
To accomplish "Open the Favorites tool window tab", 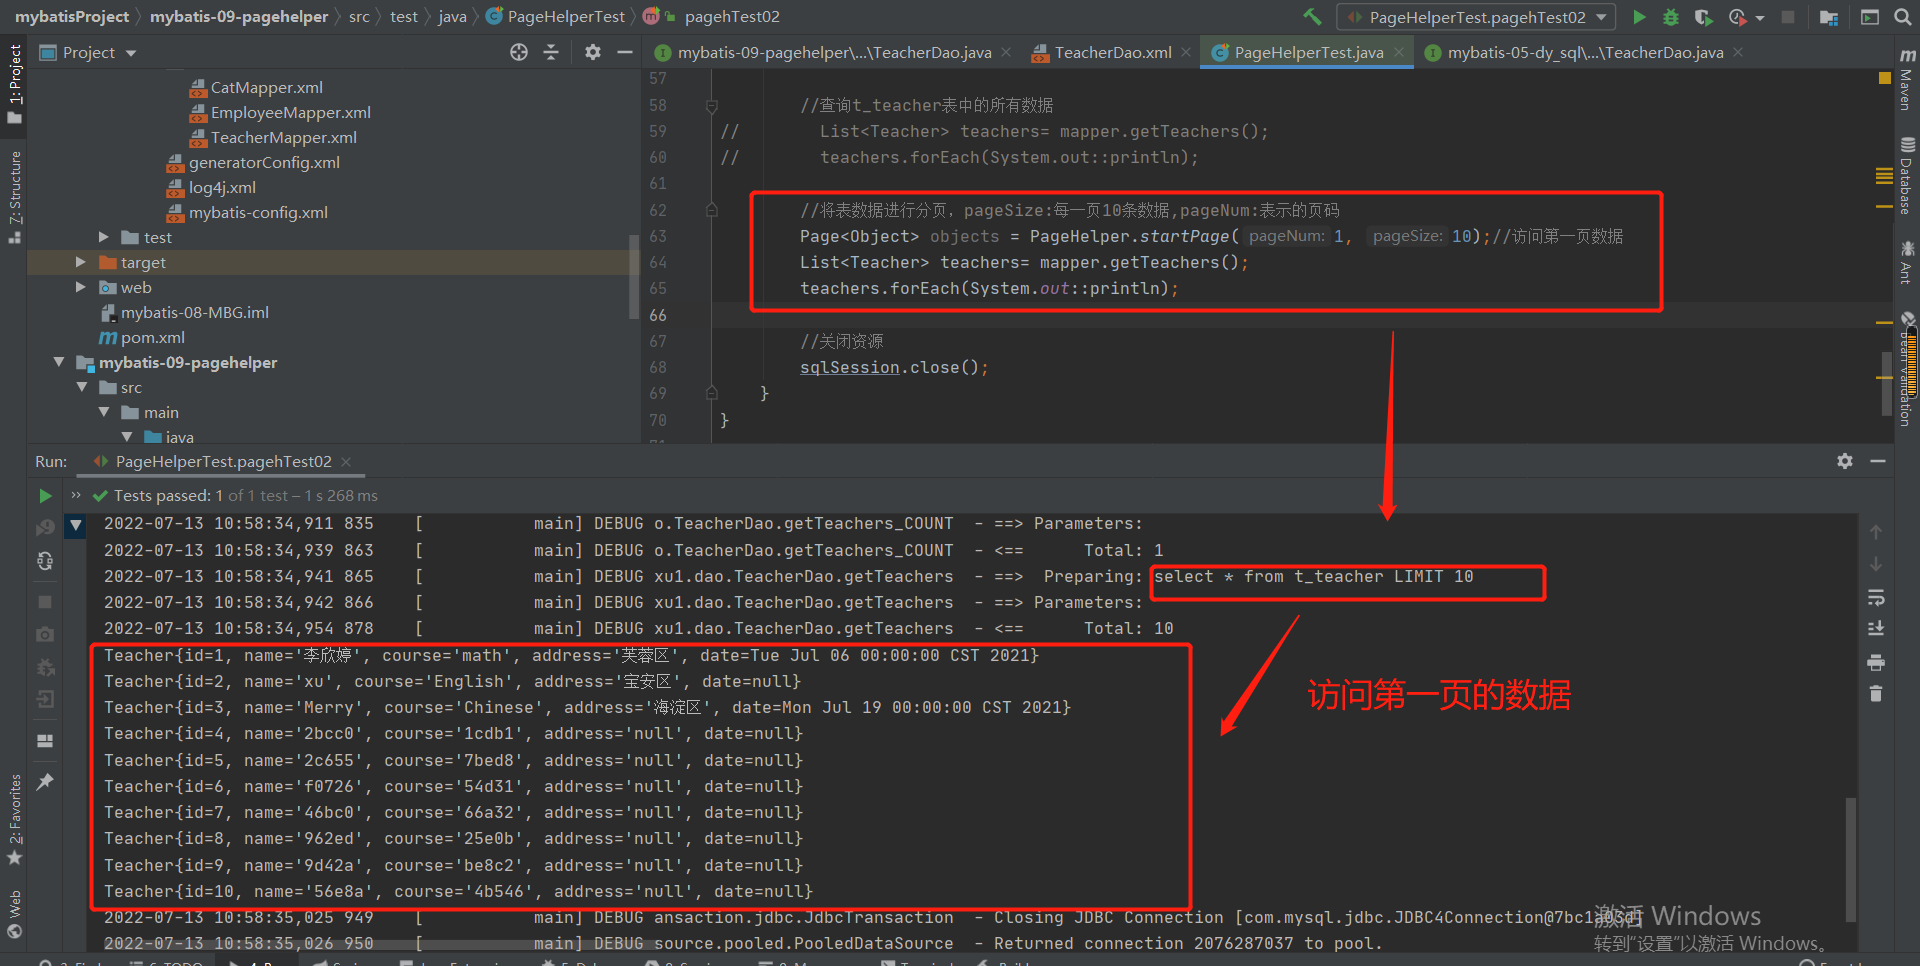I will pyautogui.click(x=14, y=820).
